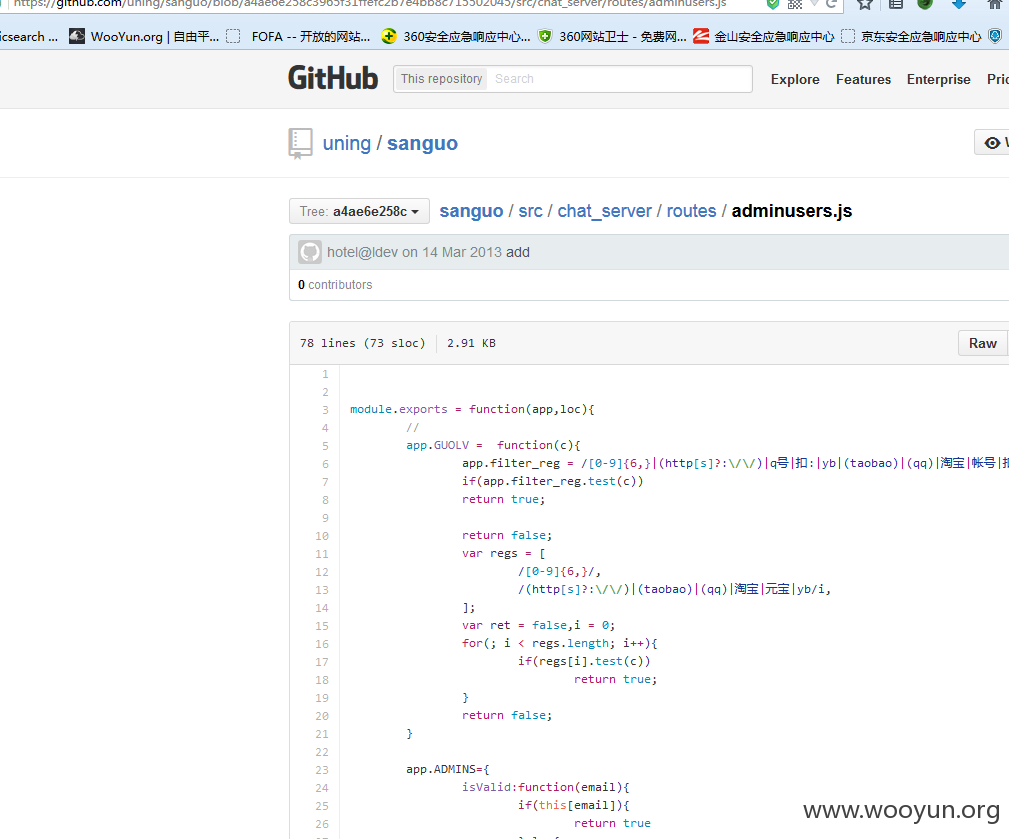Click the green round extension icon

pos(925,4)
